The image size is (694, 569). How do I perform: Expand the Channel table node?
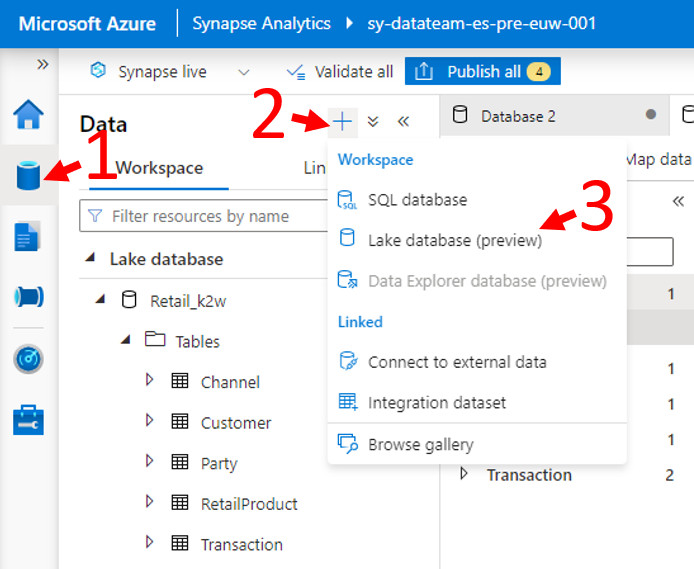(150, 380)
